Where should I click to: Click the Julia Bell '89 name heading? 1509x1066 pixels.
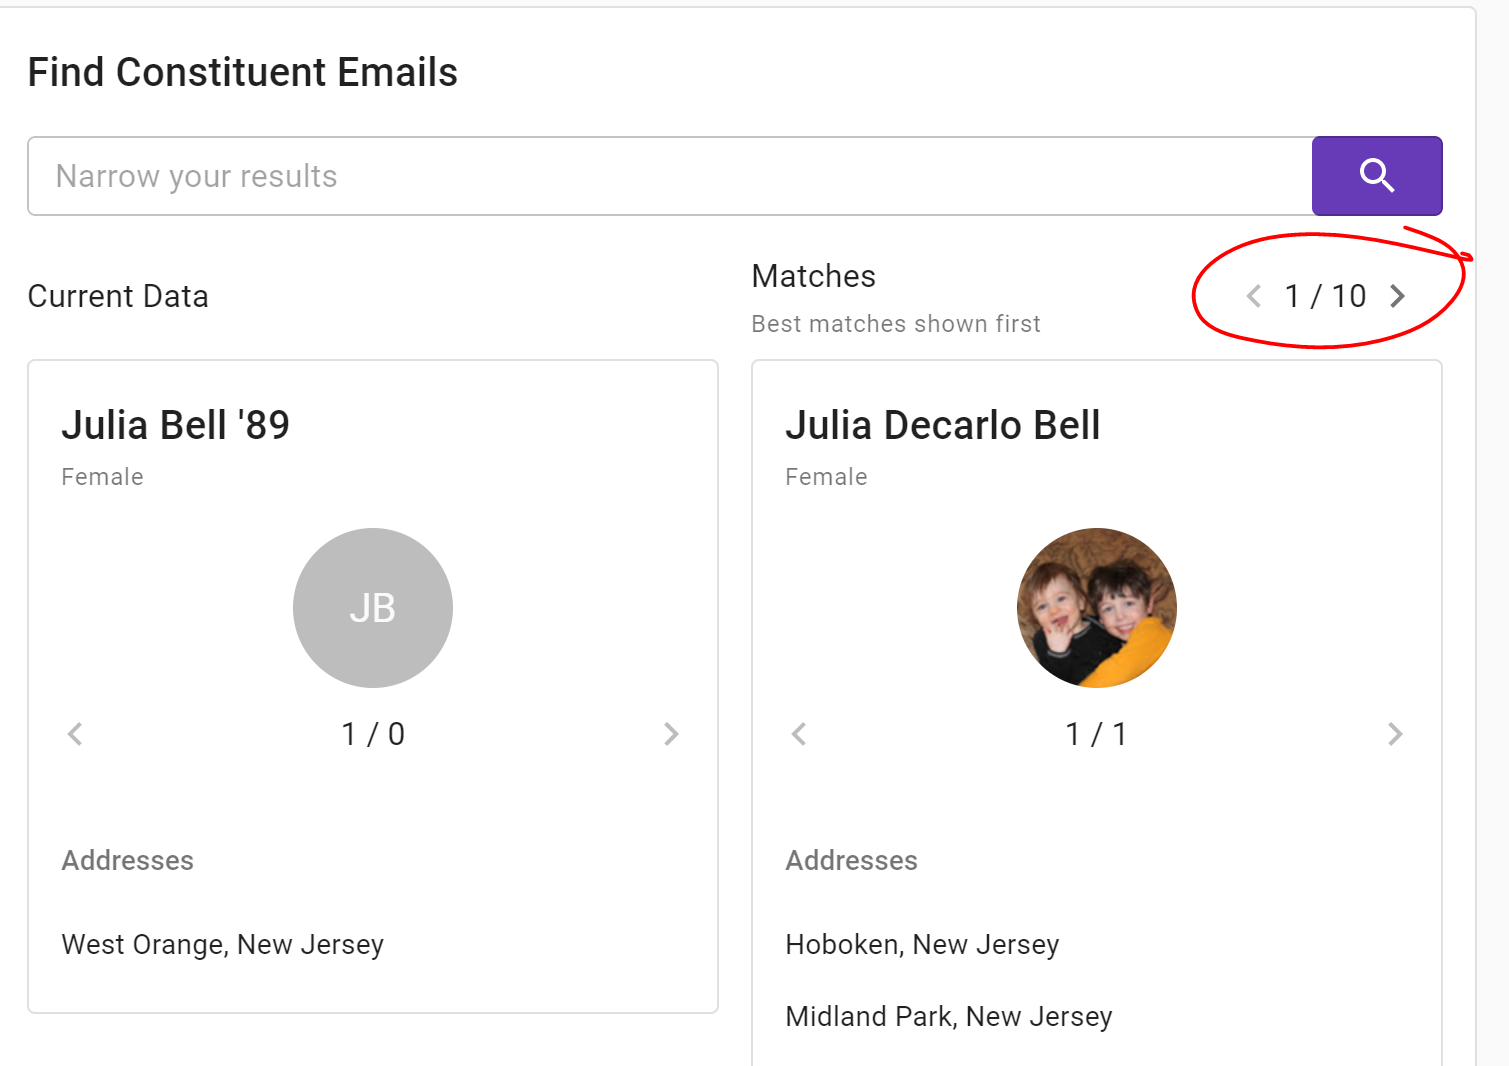click(x=175, y=425)
